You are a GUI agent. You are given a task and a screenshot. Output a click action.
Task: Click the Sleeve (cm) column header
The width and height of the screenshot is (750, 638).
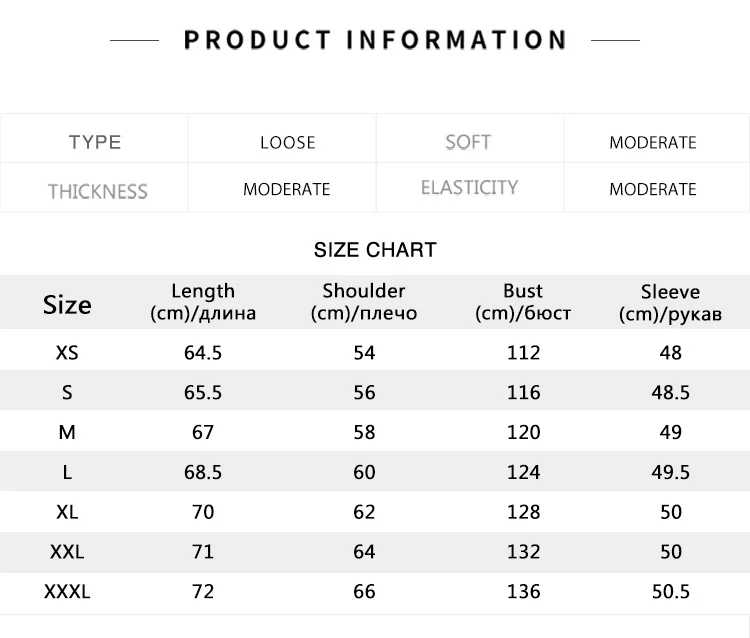click(x=670, y=303)
